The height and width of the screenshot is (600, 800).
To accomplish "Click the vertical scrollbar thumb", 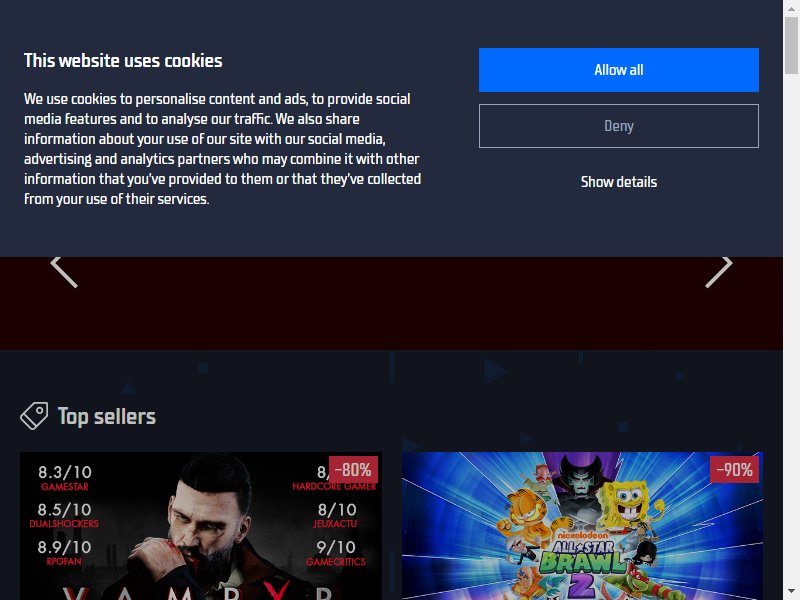I will (x=791, y=46).
